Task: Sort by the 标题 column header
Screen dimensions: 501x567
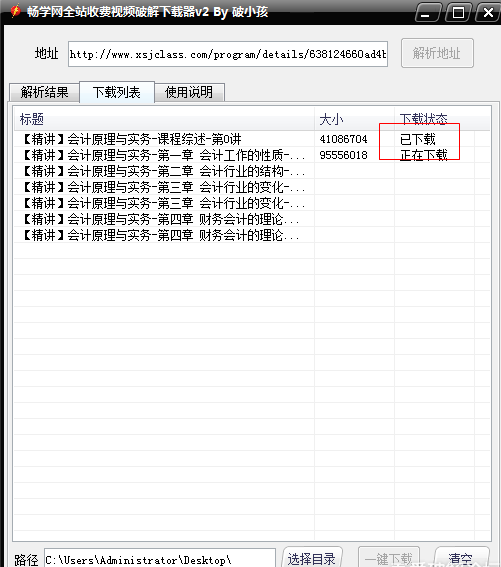Action: (x=164, y=119)
